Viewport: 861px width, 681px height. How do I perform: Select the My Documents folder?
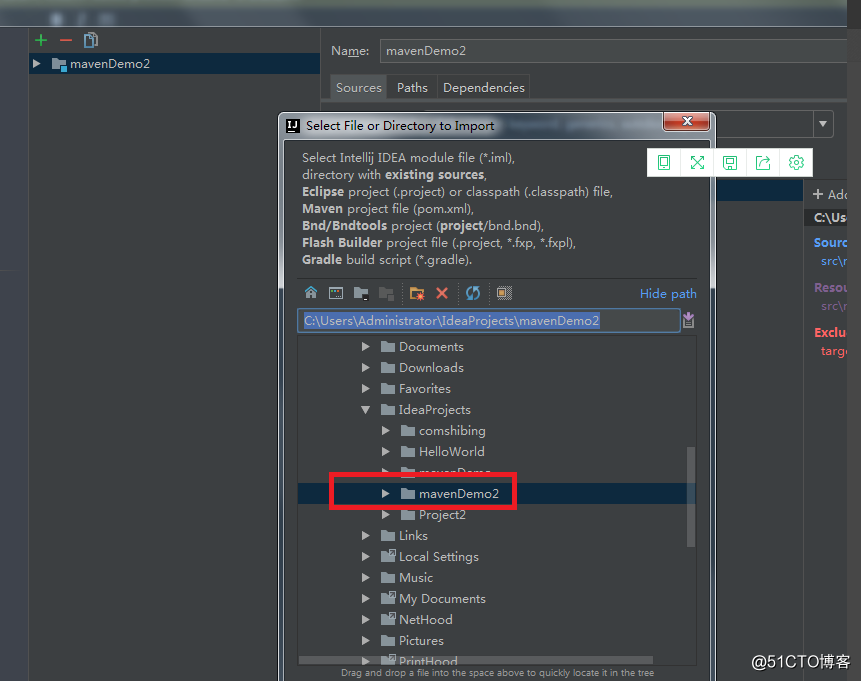442,599
